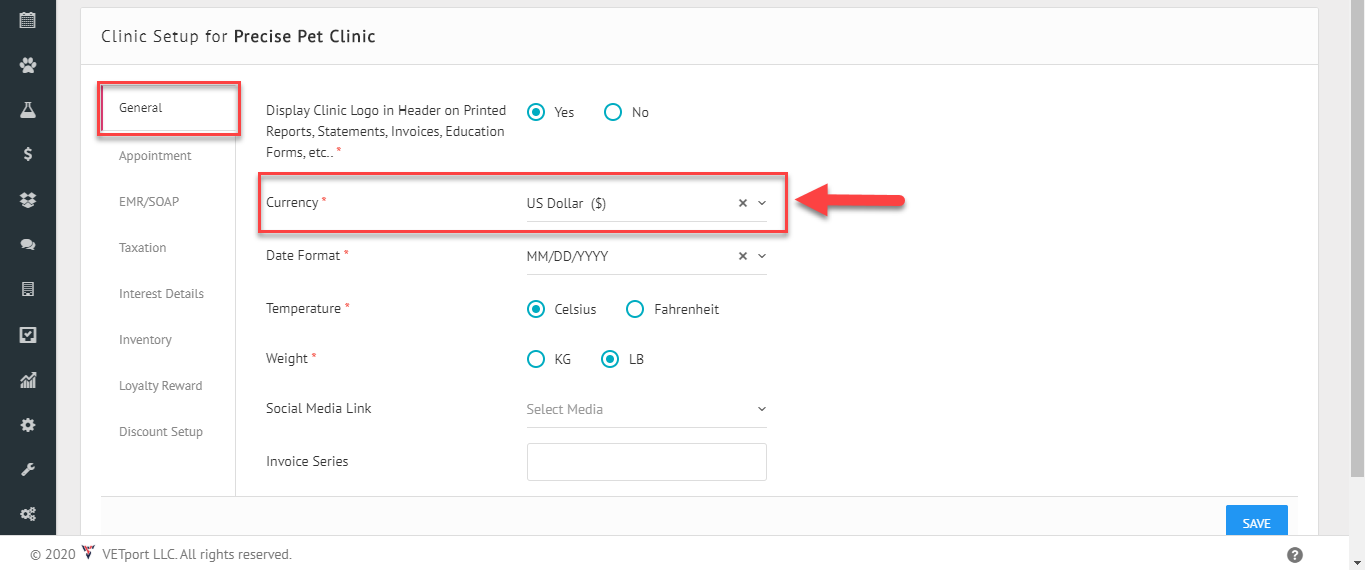
Task: Switch to the Discount Setup tab
Action: tap(161, 432)
